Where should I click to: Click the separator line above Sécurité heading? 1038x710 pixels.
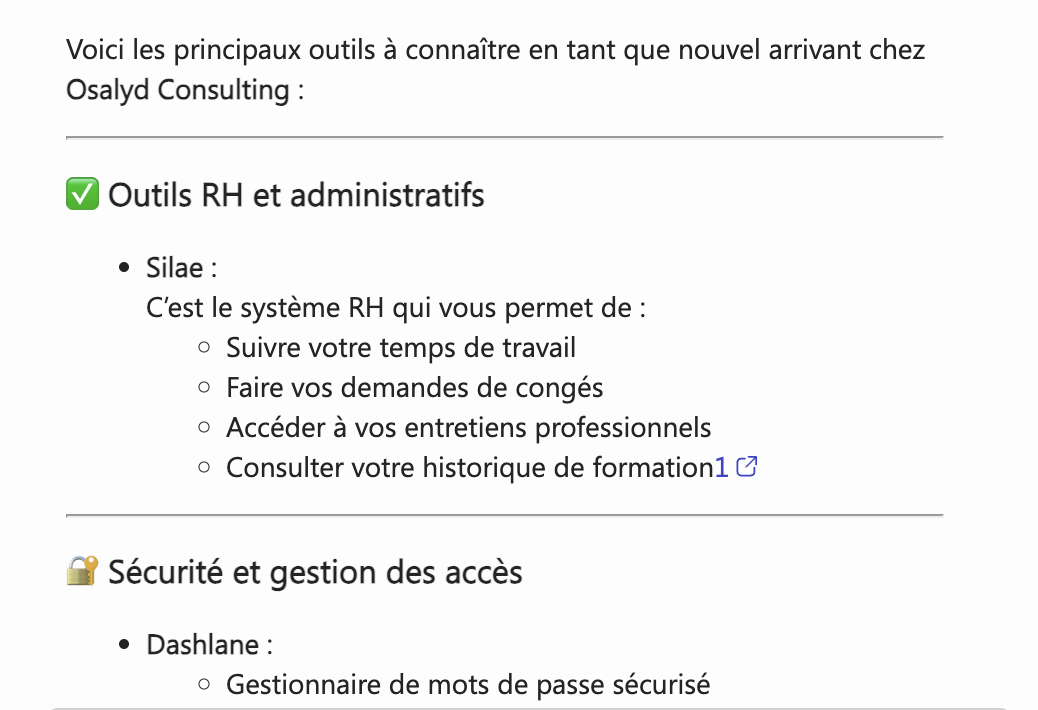[x=504, y=515]
